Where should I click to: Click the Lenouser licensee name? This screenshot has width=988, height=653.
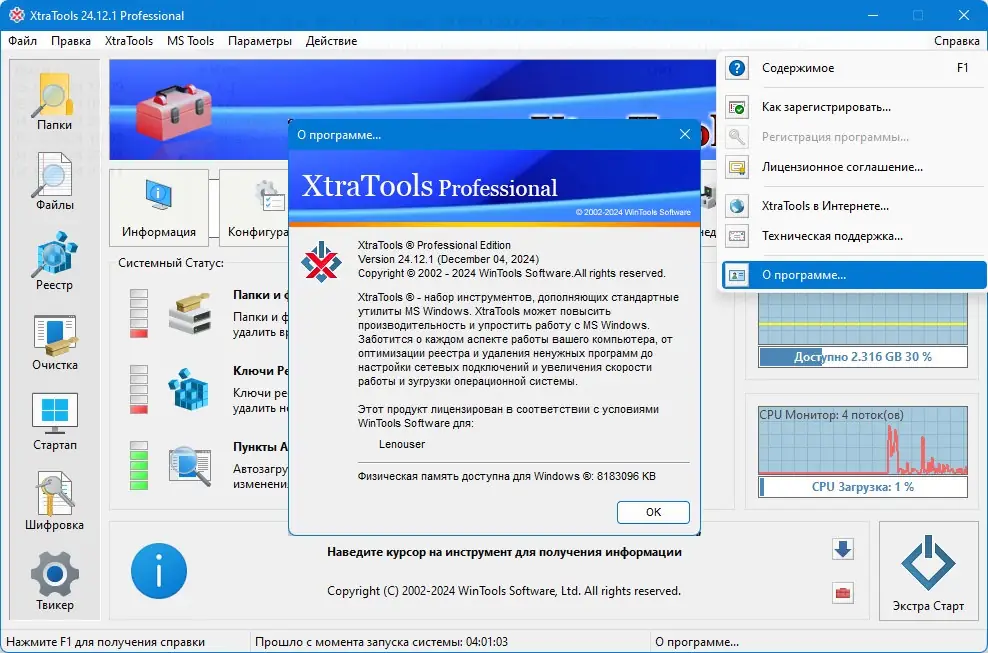(x=402, y=444)
